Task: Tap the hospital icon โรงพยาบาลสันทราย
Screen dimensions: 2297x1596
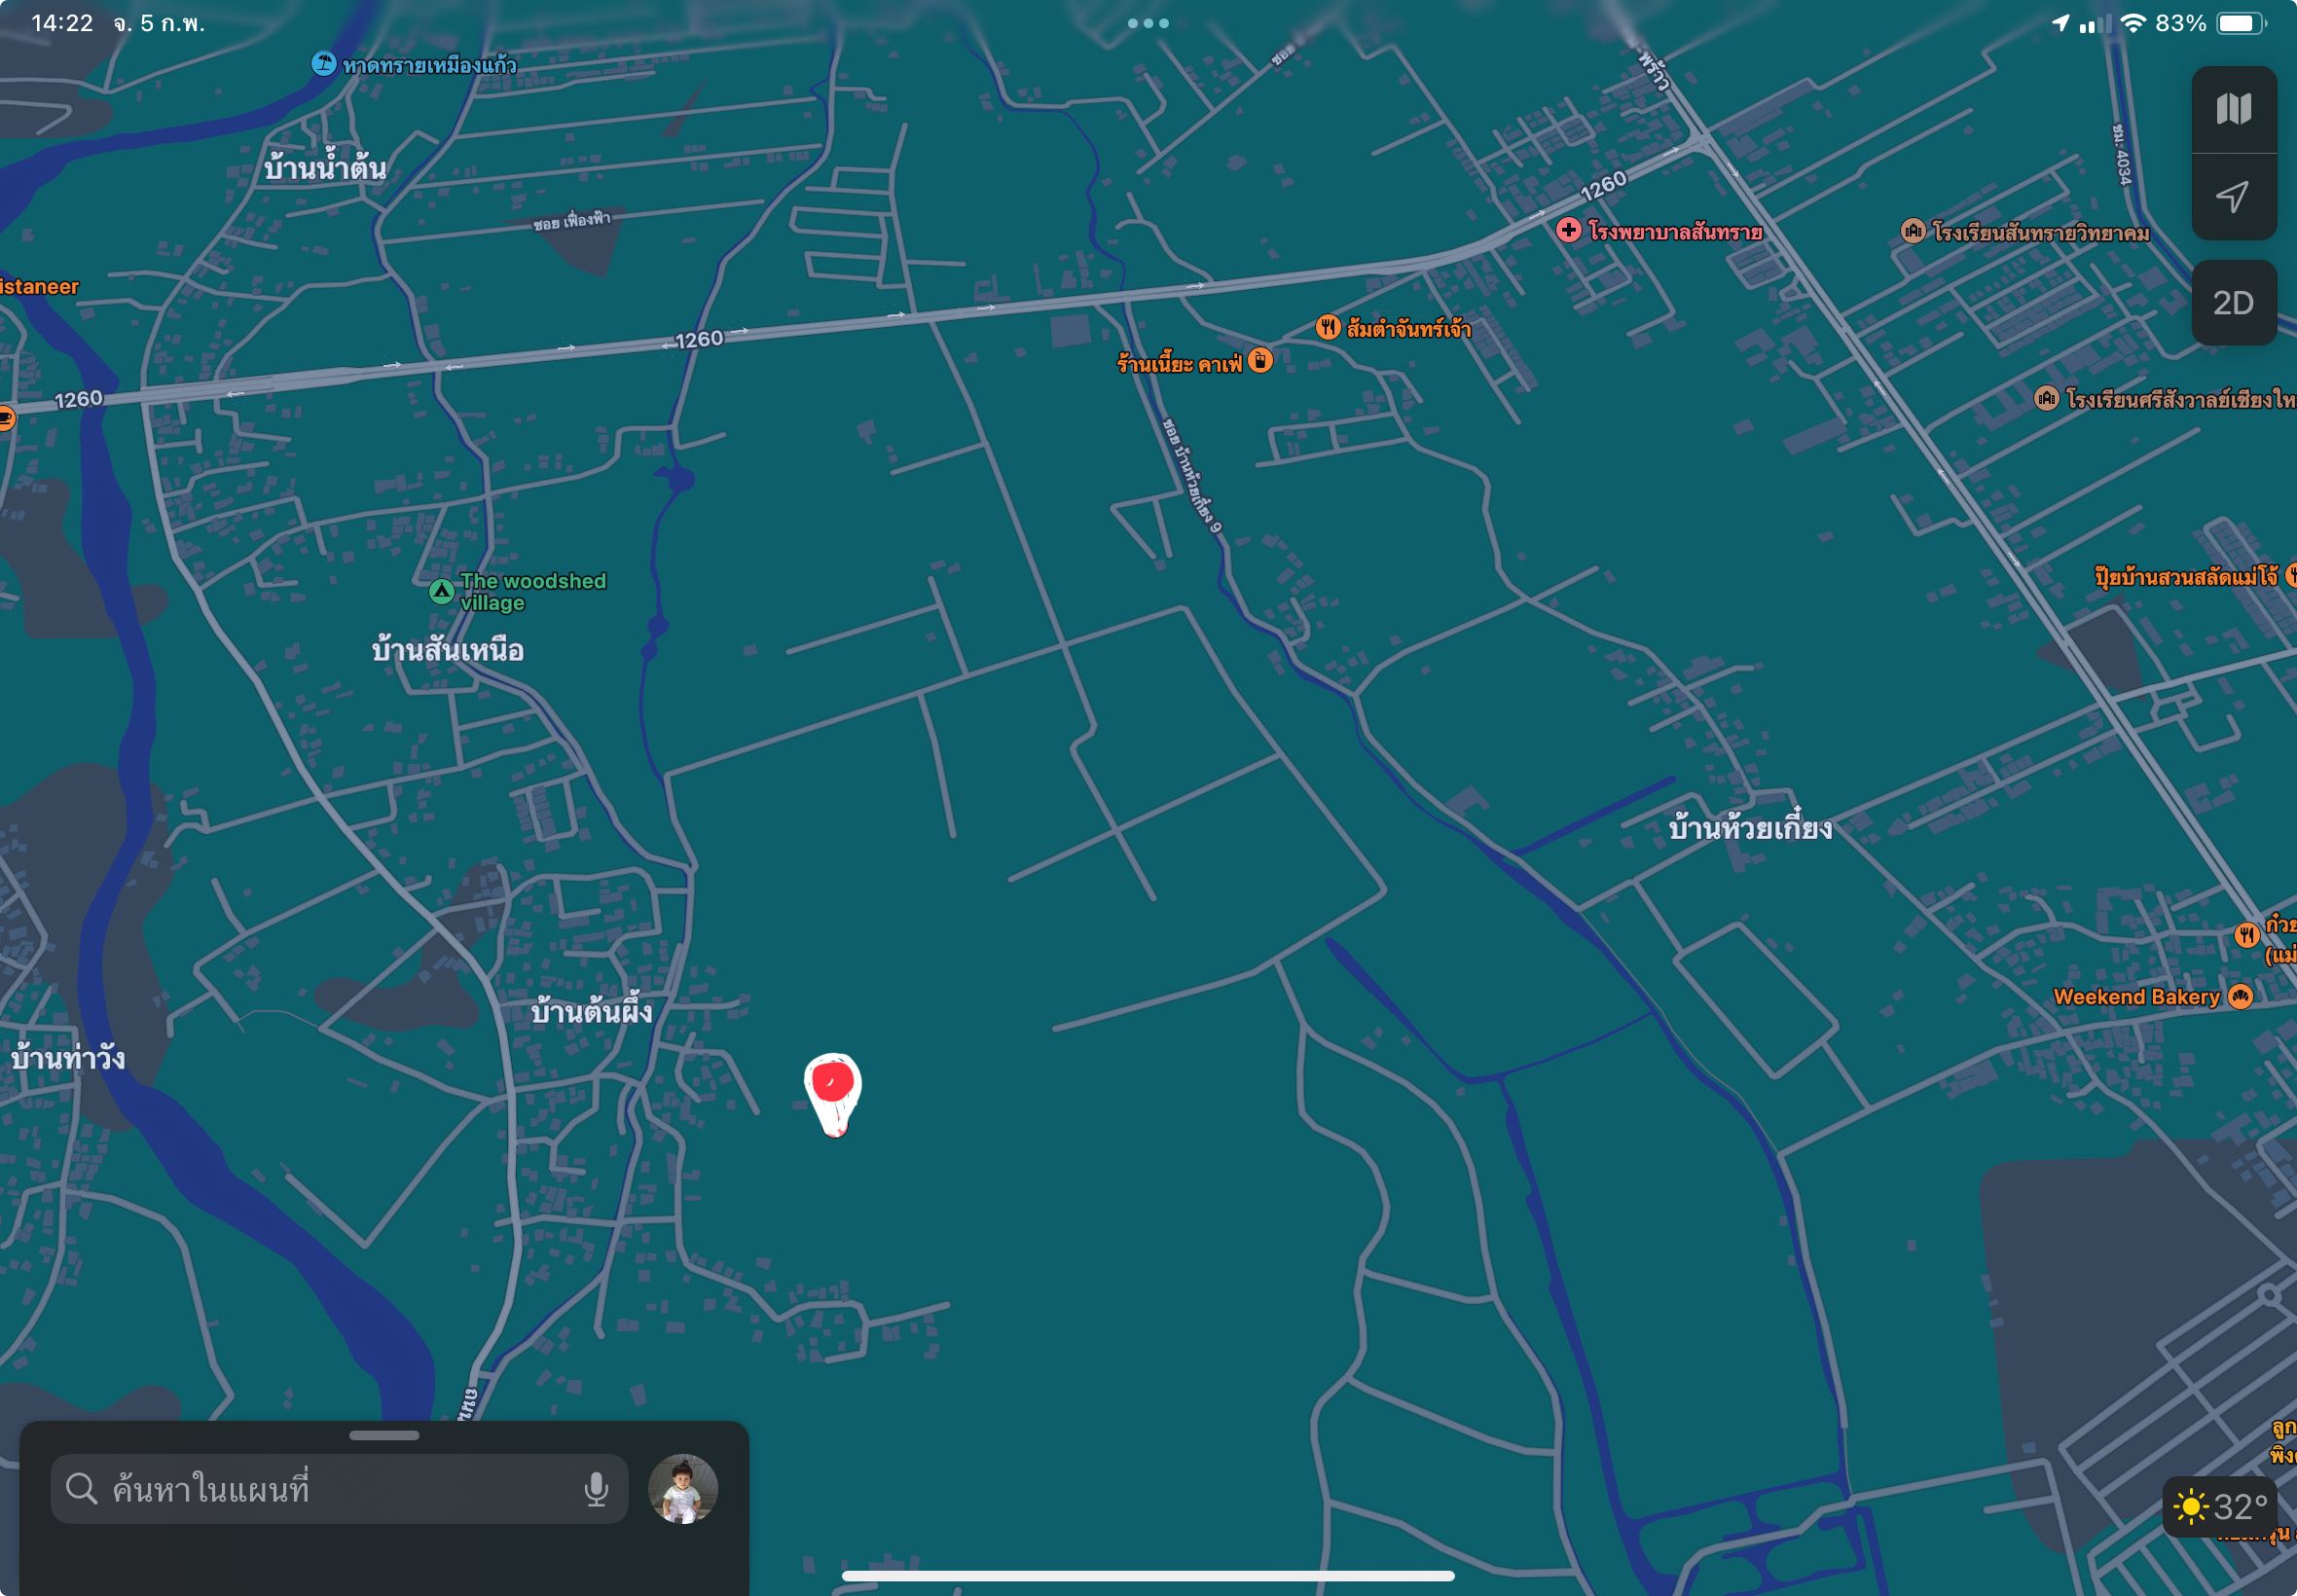Action: 1568,230
